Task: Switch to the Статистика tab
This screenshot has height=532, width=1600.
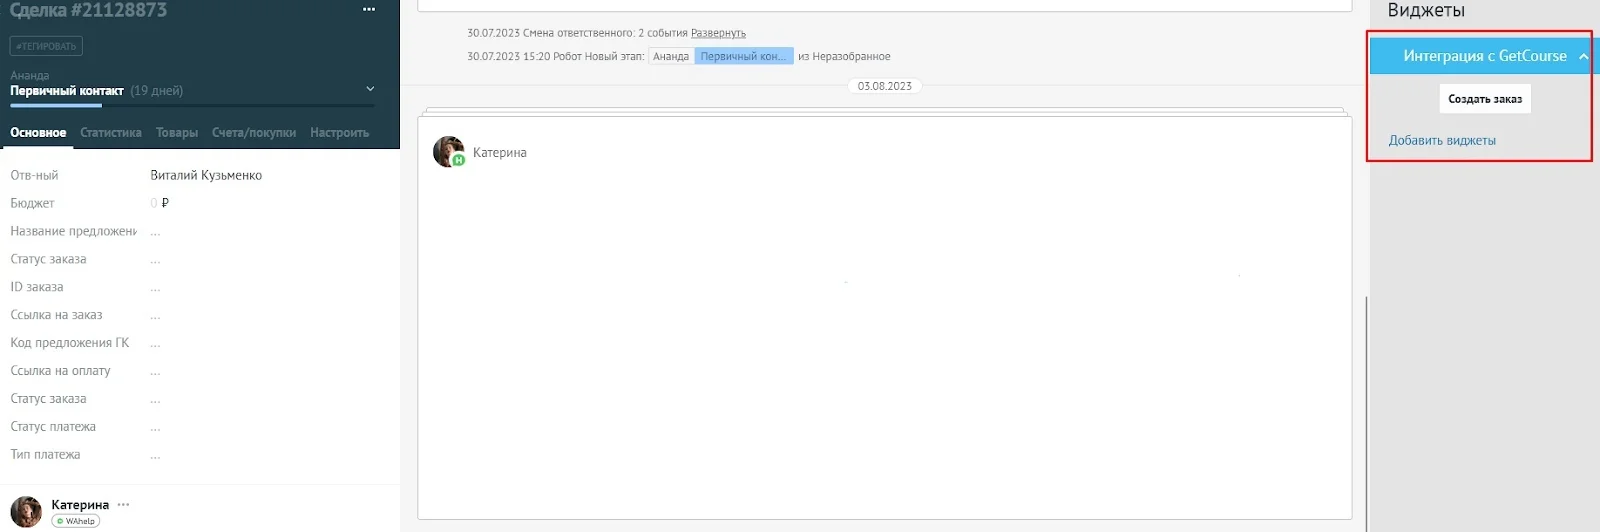Action: [x=110, y=132]
